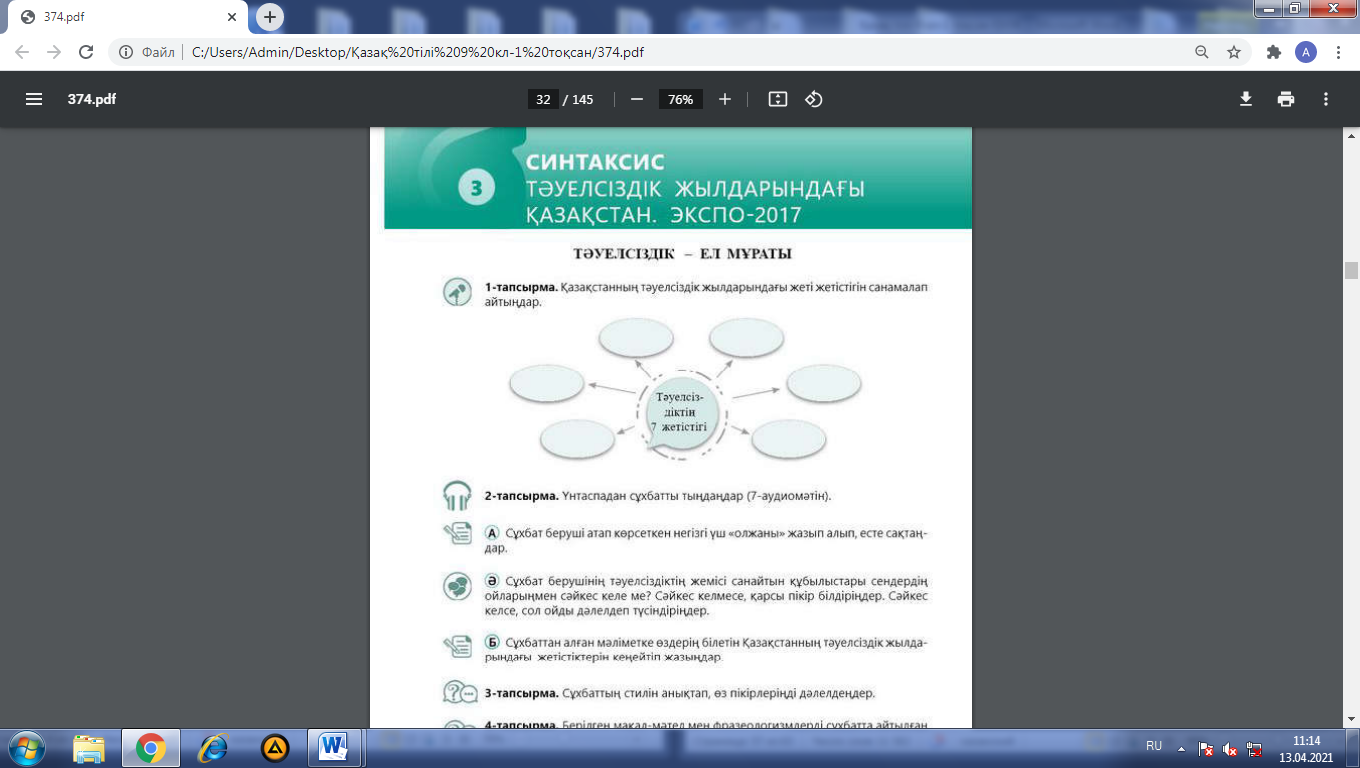Click the RU language indicator
The width and height of the screenshot is (1360, 768).
click(x=1154, y=747)
